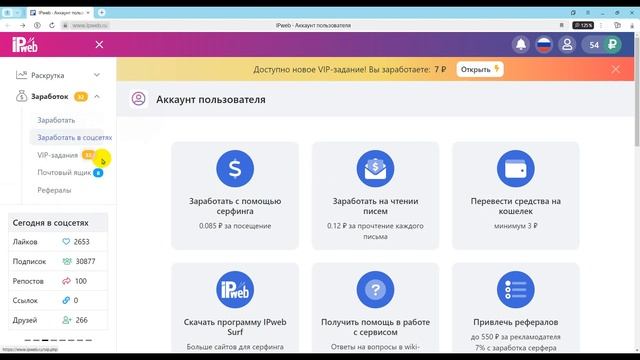Image resolution: width=640 pixels, height=360 pixels.
Task: Click the IPweb logo in header
Action: tap(24, 44)
